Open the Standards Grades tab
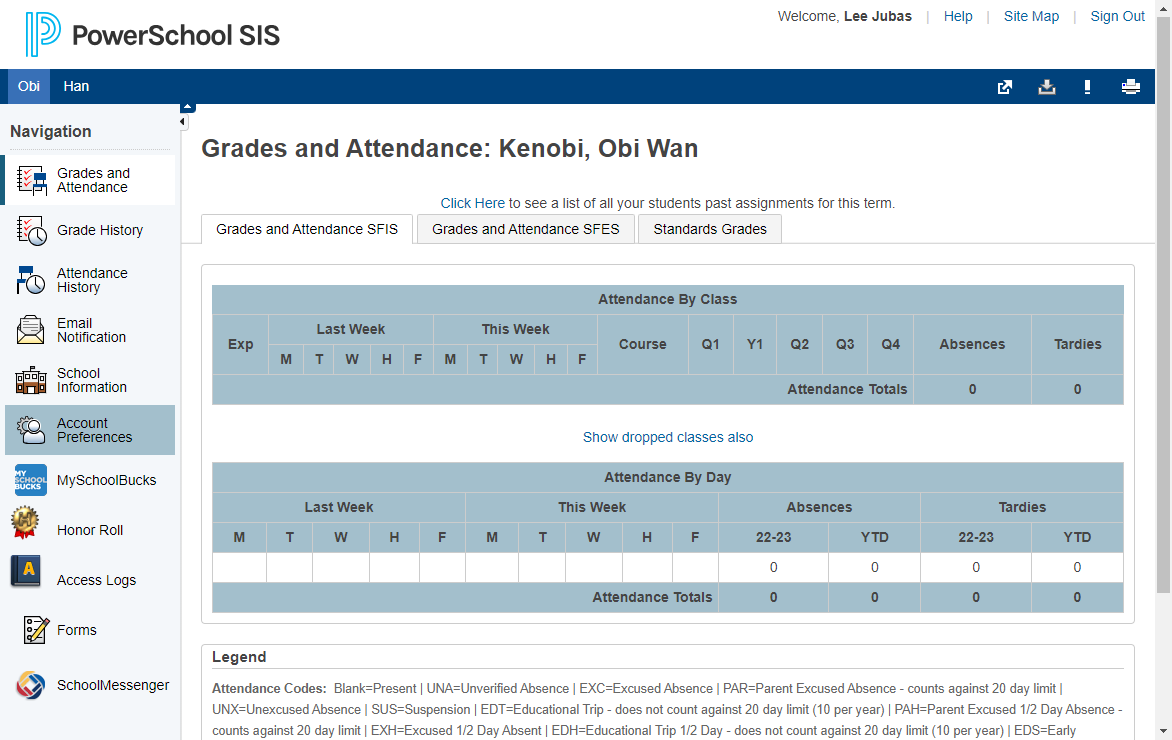This screenshot has height=740, width=1172. [710, 229]
